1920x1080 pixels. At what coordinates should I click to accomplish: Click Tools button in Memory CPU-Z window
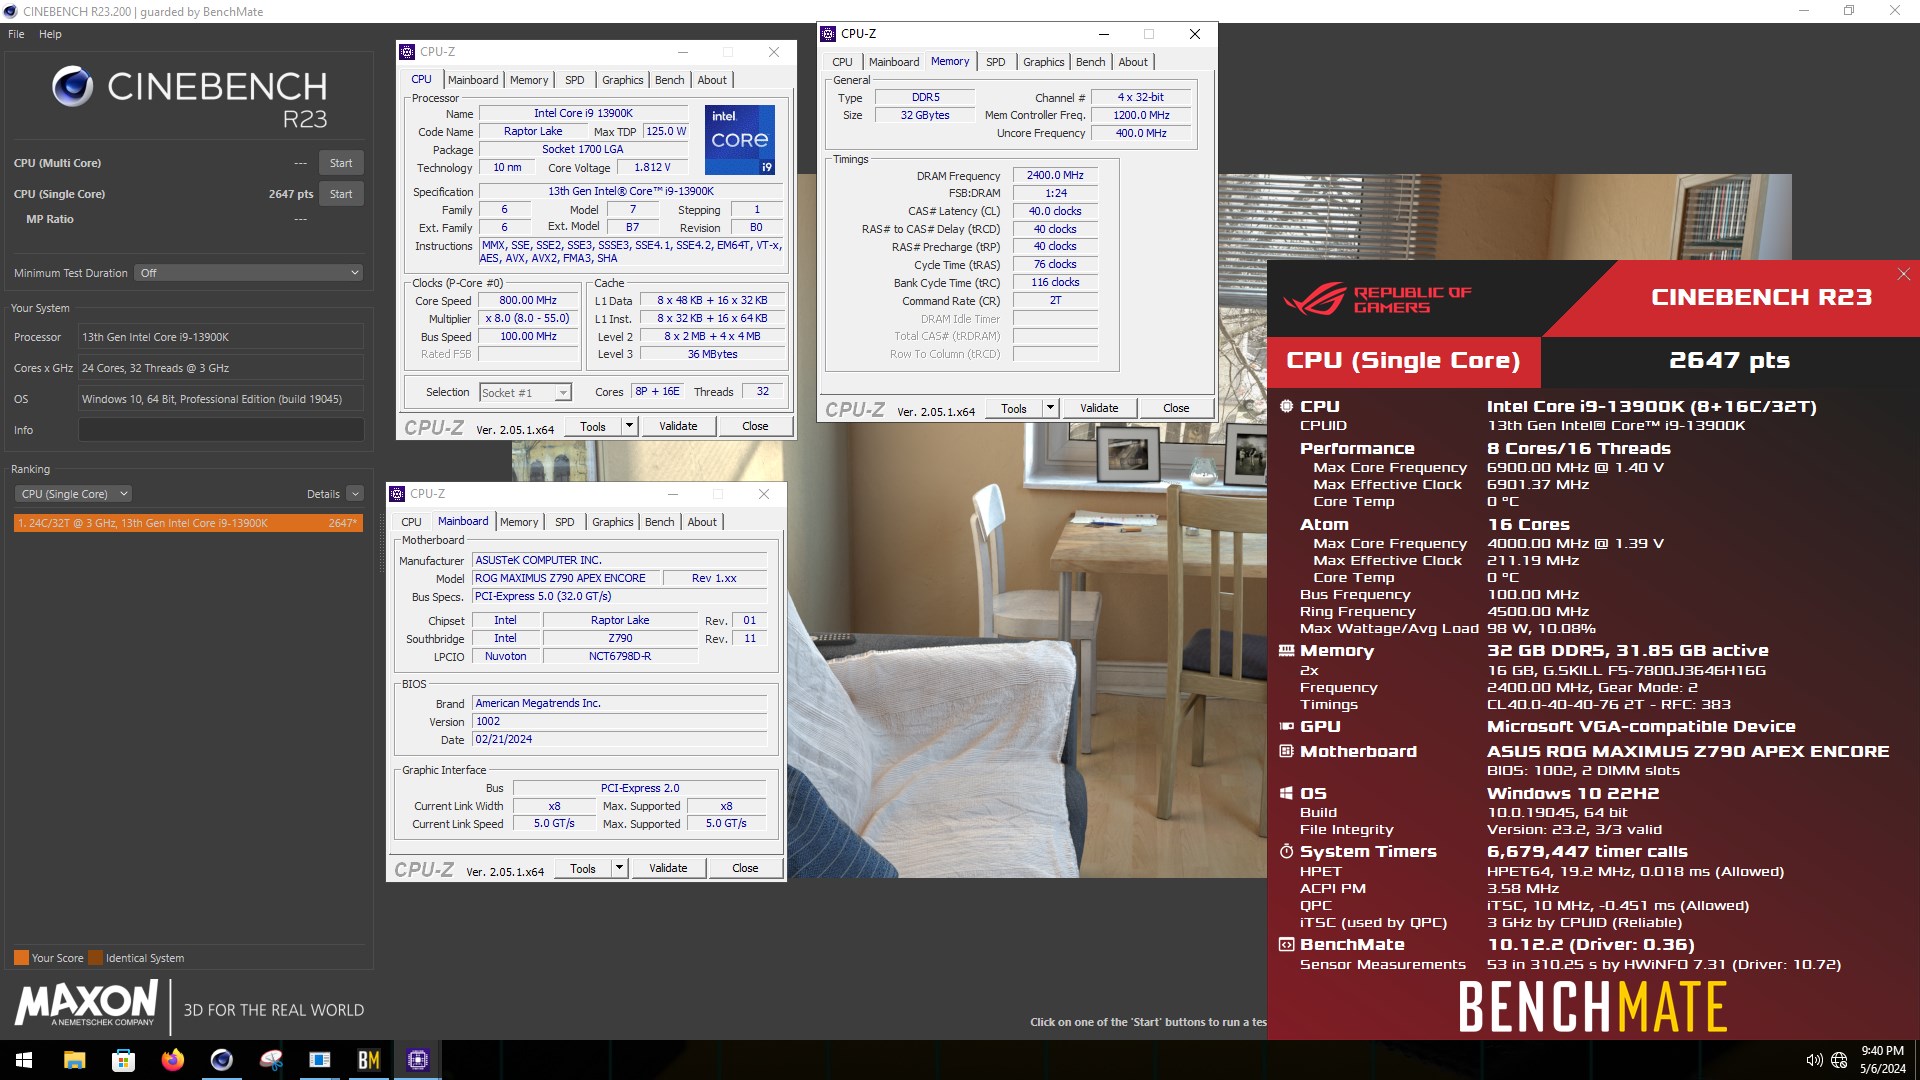coord(1014,408)
